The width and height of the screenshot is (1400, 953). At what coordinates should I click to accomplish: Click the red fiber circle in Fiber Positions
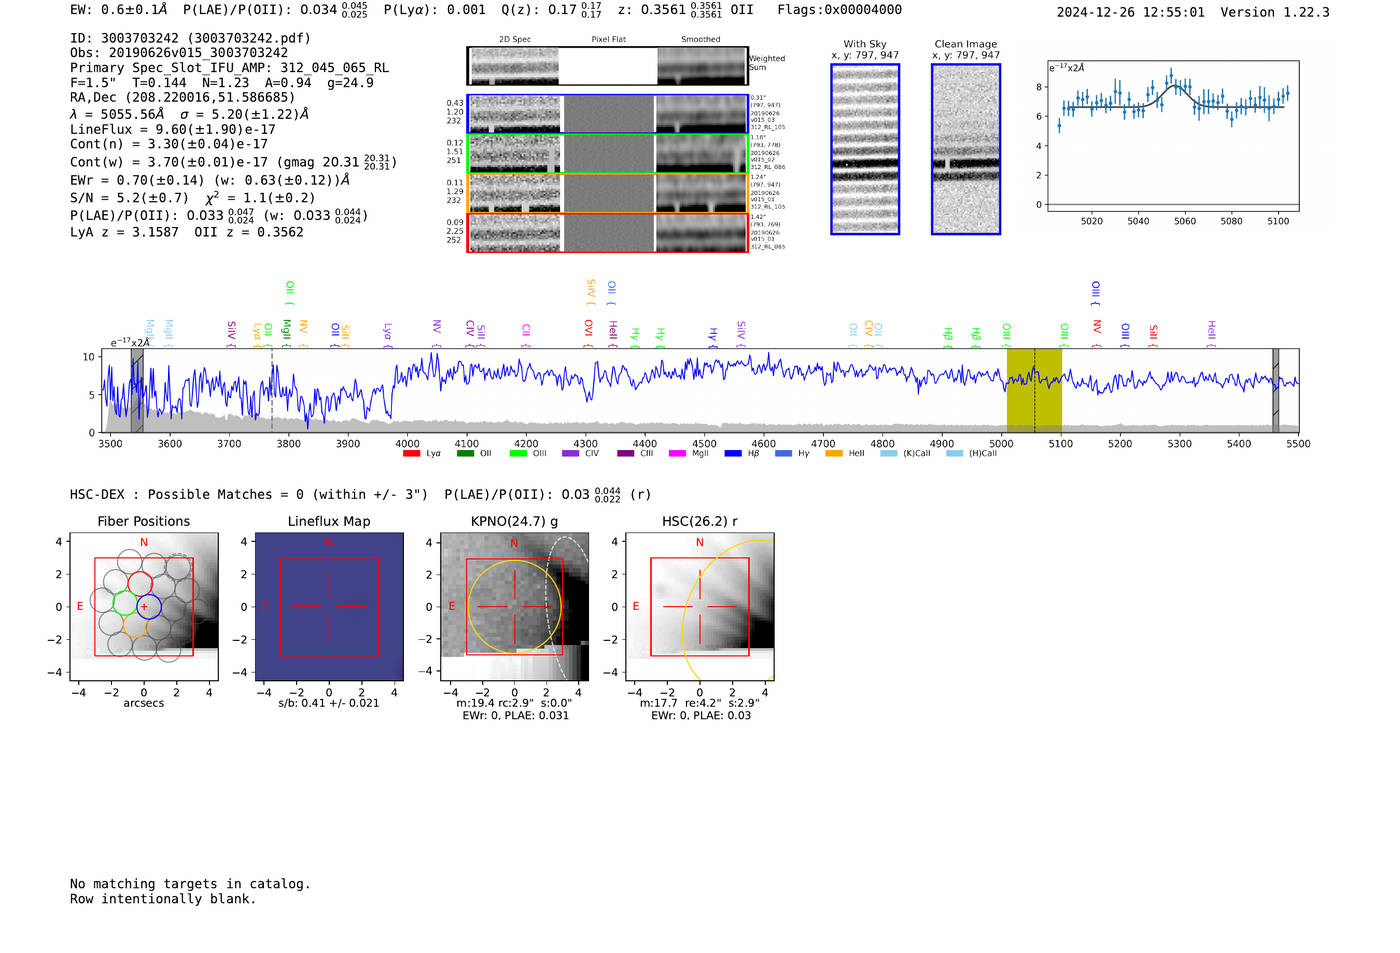[x=139, y=584]
